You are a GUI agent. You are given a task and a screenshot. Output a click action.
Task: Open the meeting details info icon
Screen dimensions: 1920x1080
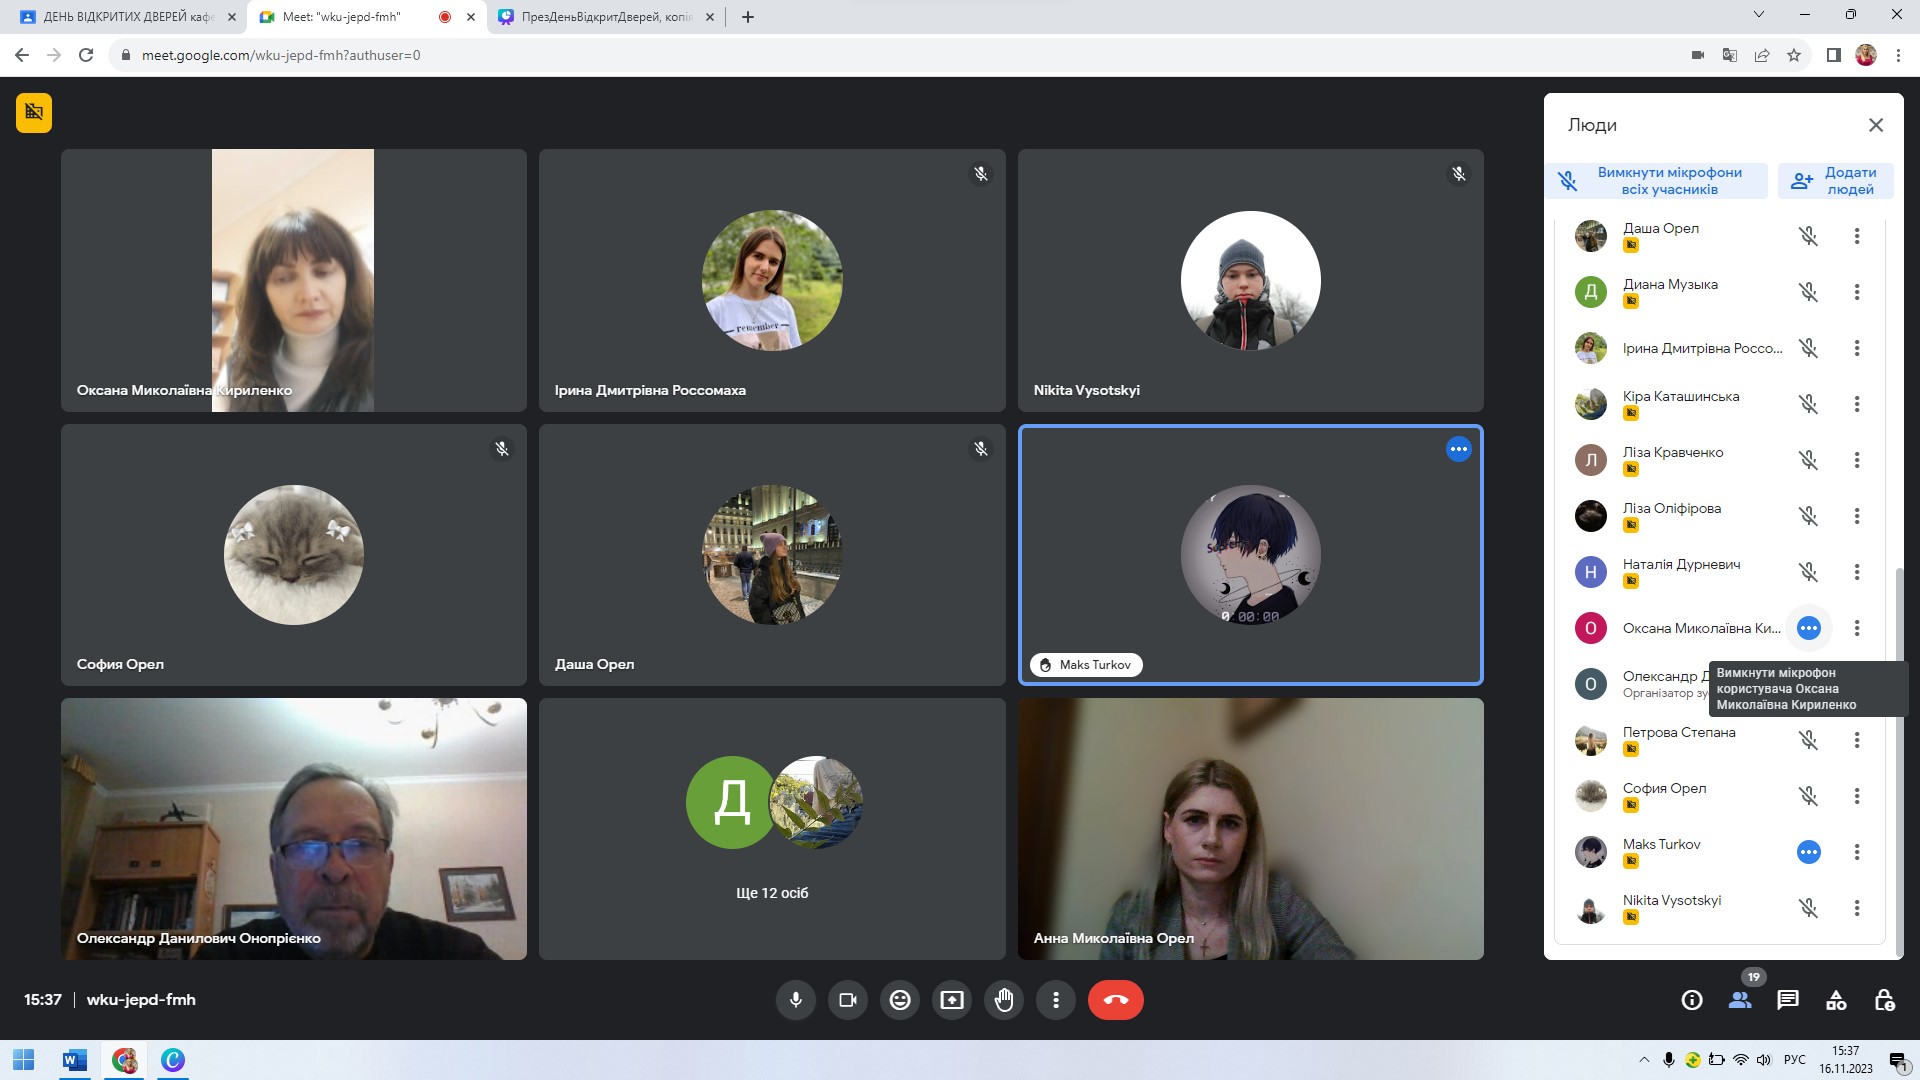(x=1692, y=1000)
